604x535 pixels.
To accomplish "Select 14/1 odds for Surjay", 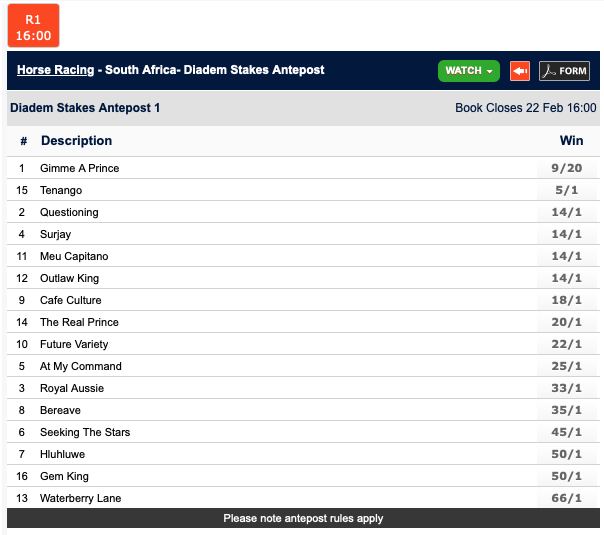I will [x=566, y=234].
